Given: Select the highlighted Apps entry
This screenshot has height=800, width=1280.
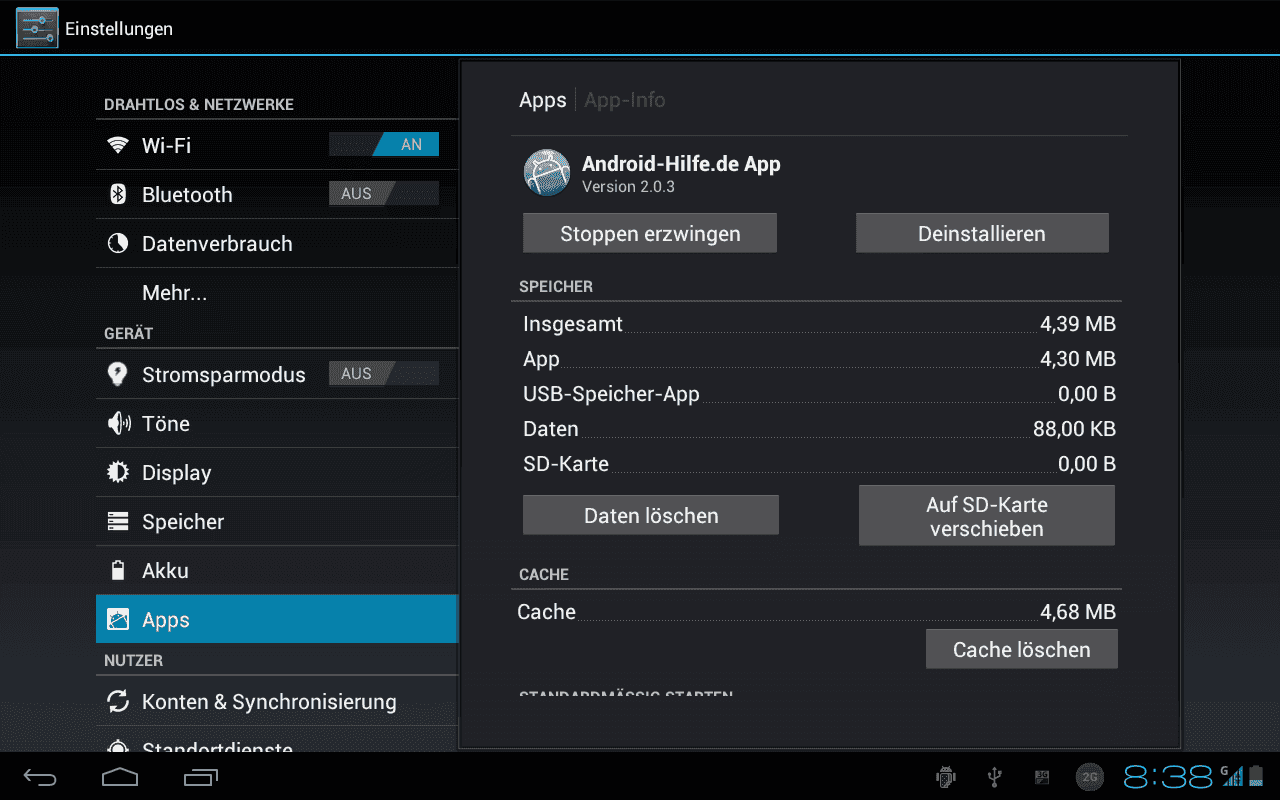Looking at the screenshot, I should click(x=277, y=619).
